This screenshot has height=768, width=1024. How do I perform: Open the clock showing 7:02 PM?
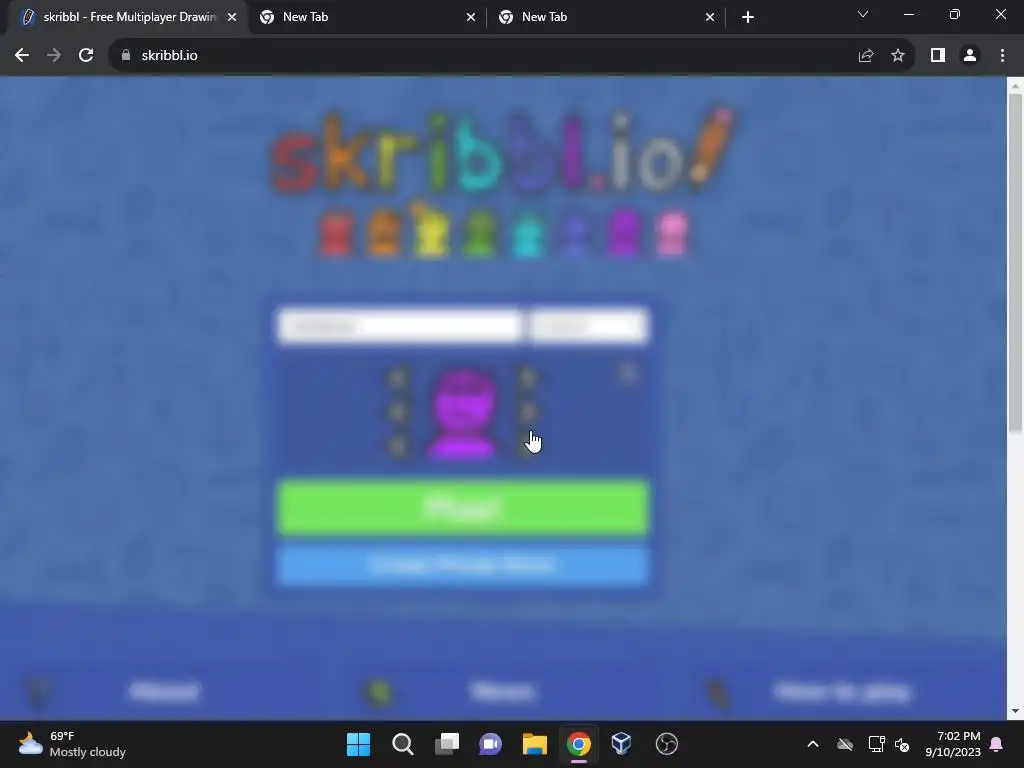coord(953,744)
